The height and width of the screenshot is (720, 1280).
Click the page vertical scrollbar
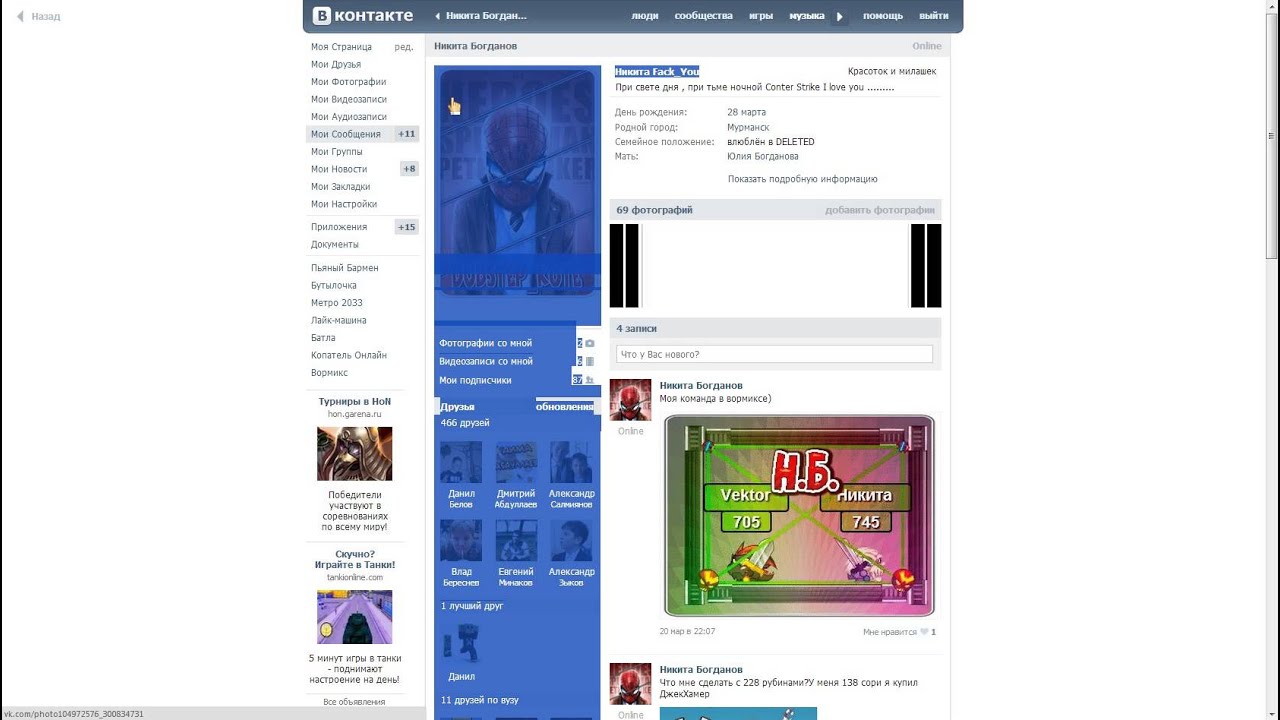click(x=1272, y=135)
